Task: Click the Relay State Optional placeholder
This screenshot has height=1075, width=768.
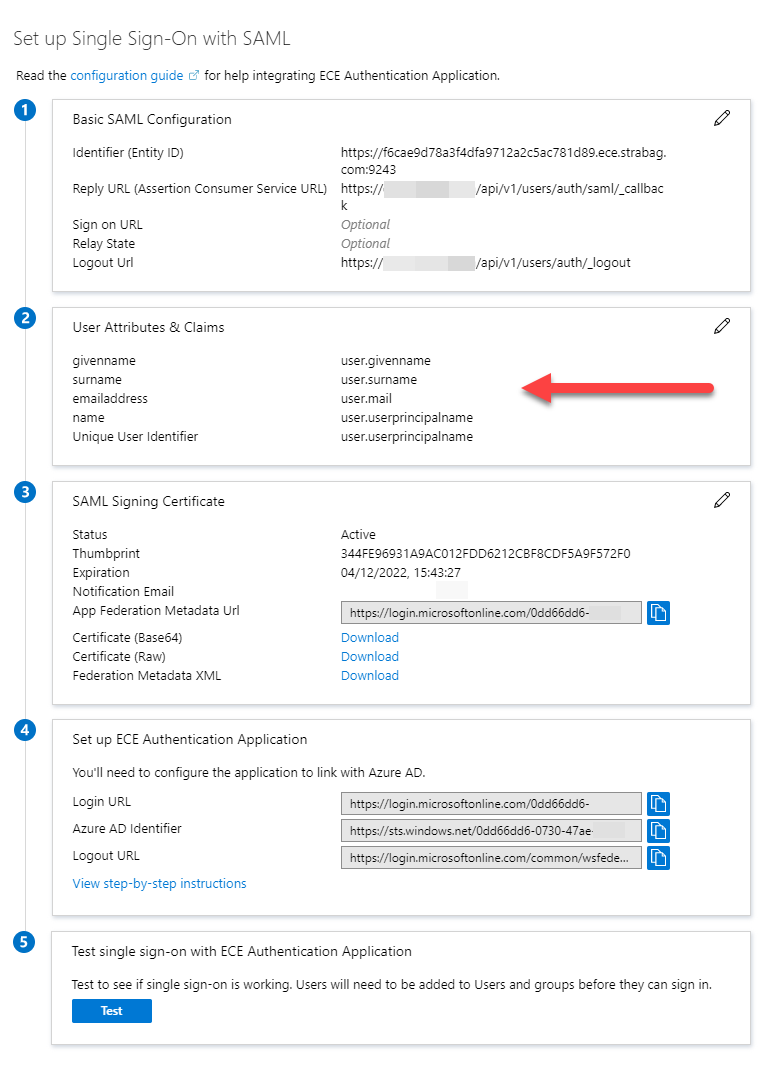Action: pyautogui.click(x=365, y=244)
